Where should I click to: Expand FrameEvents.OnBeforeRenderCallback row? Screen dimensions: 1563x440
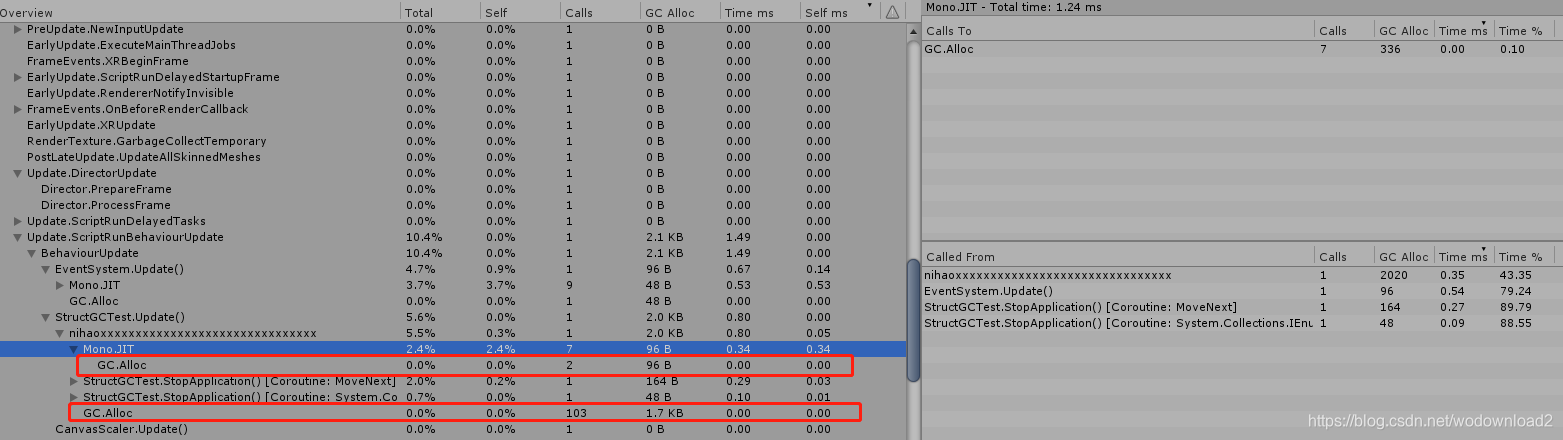tap(18, 109)
